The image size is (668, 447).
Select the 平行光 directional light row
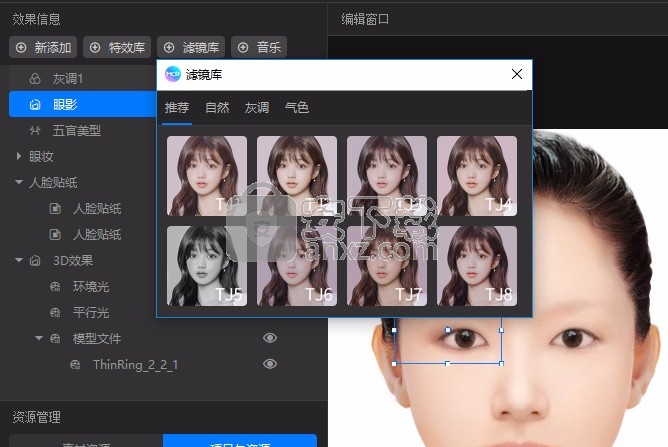pos(83,312)
